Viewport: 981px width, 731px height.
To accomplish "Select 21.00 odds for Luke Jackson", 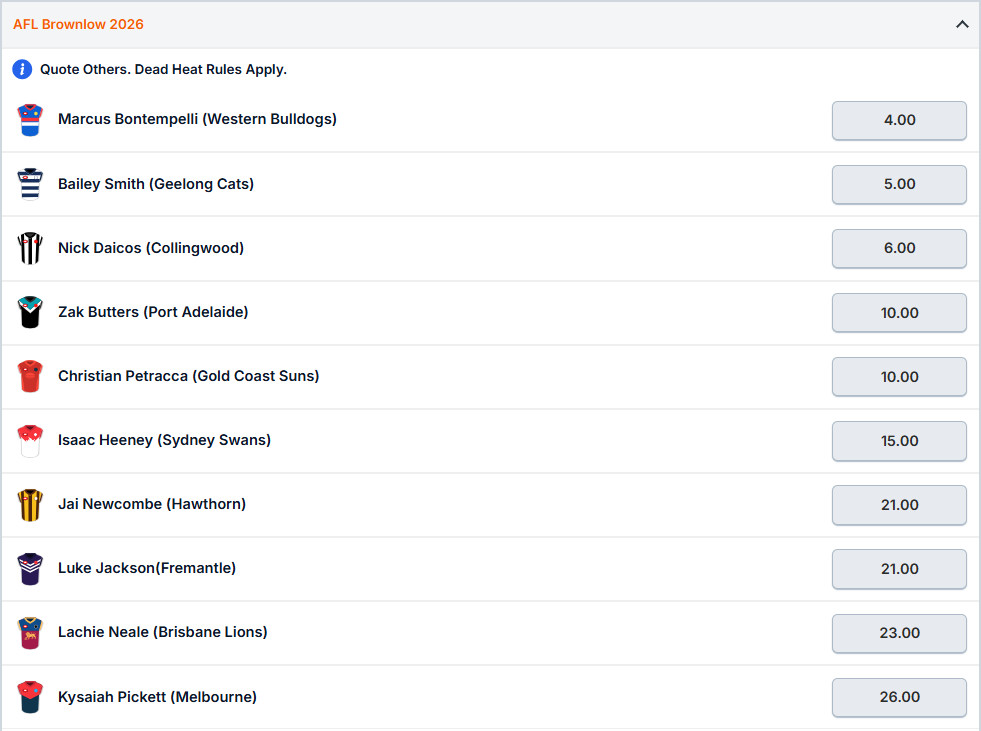I will [899, 568].
